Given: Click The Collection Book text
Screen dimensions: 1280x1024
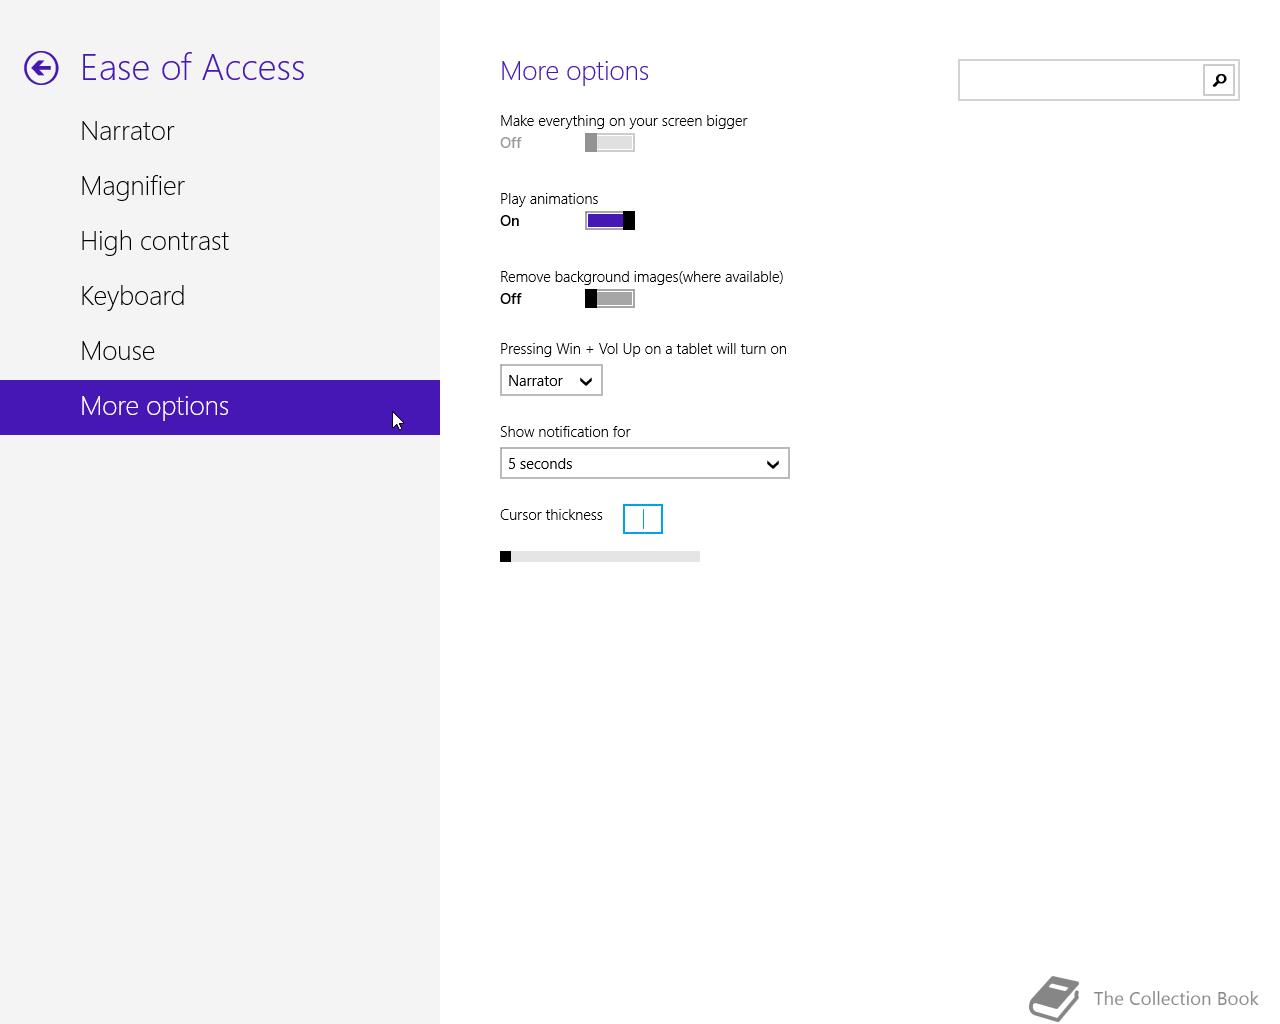Looking at the screenshot, I should (1175, 999).
